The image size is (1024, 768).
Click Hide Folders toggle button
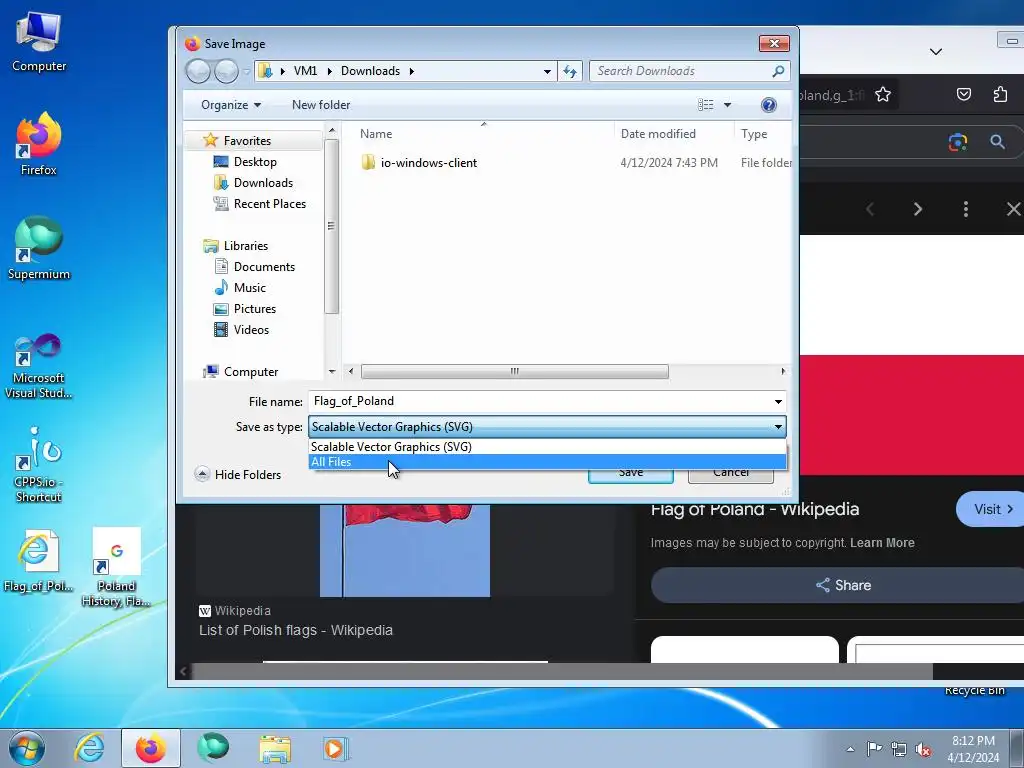tap(238, 474)
